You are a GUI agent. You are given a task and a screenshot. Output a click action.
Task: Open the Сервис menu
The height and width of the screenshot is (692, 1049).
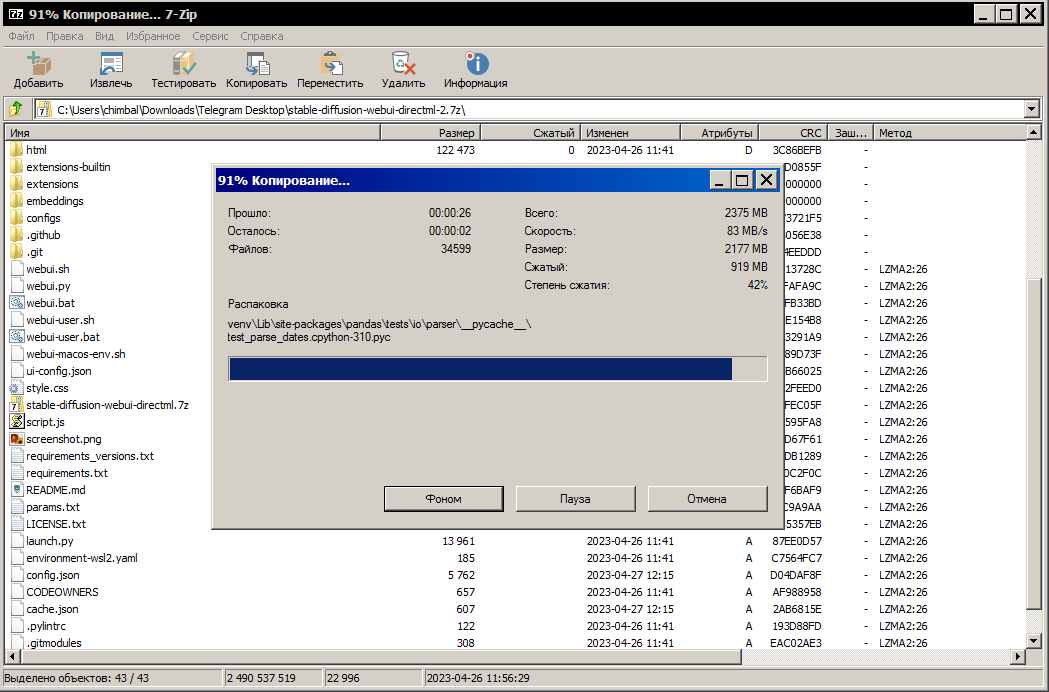click(210, 36)
